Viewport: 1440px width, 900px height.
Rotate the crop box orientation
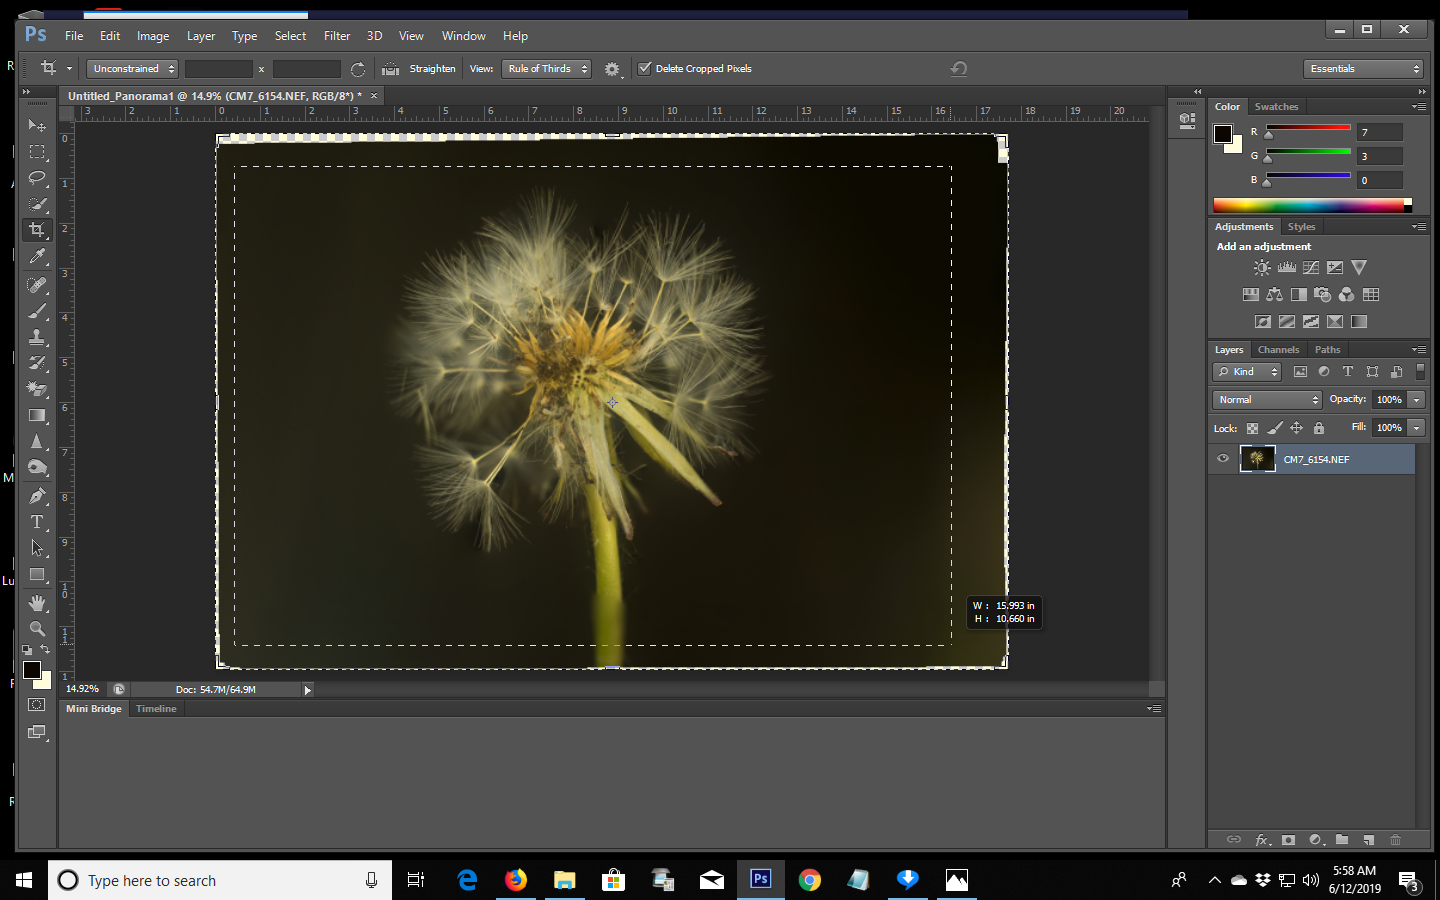(x=358, y=69)
